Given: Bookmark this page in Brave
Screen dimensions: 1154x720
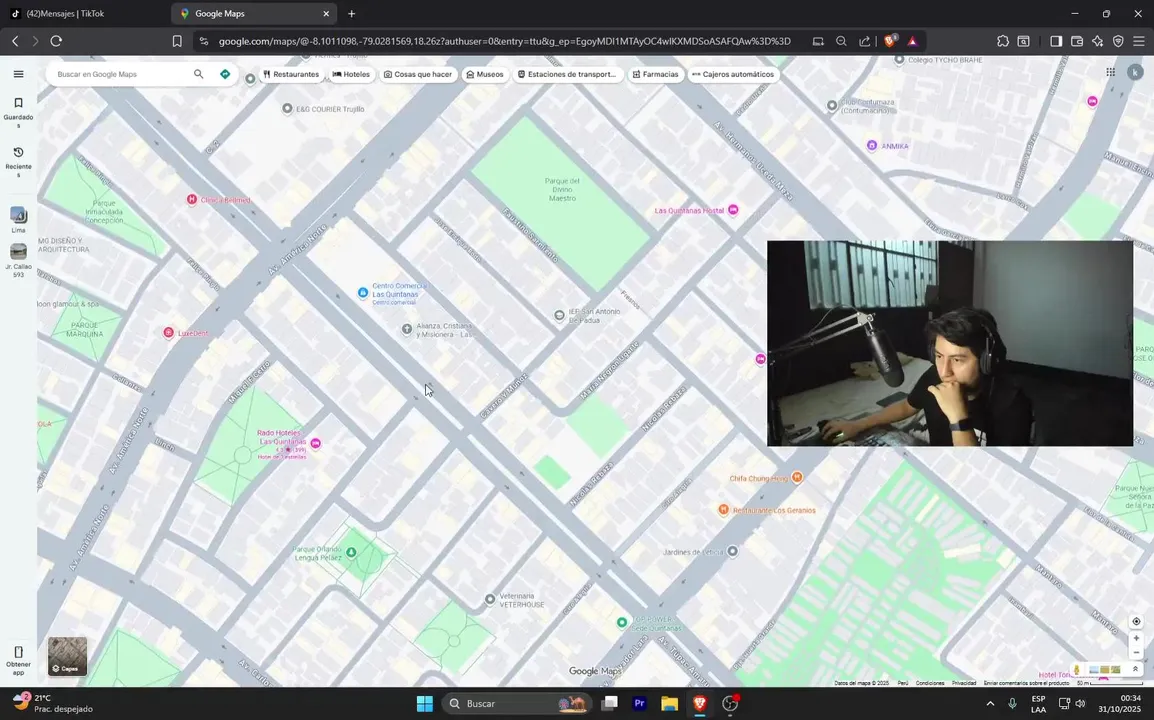Looking at the screenshot, I should coord(177,41).
